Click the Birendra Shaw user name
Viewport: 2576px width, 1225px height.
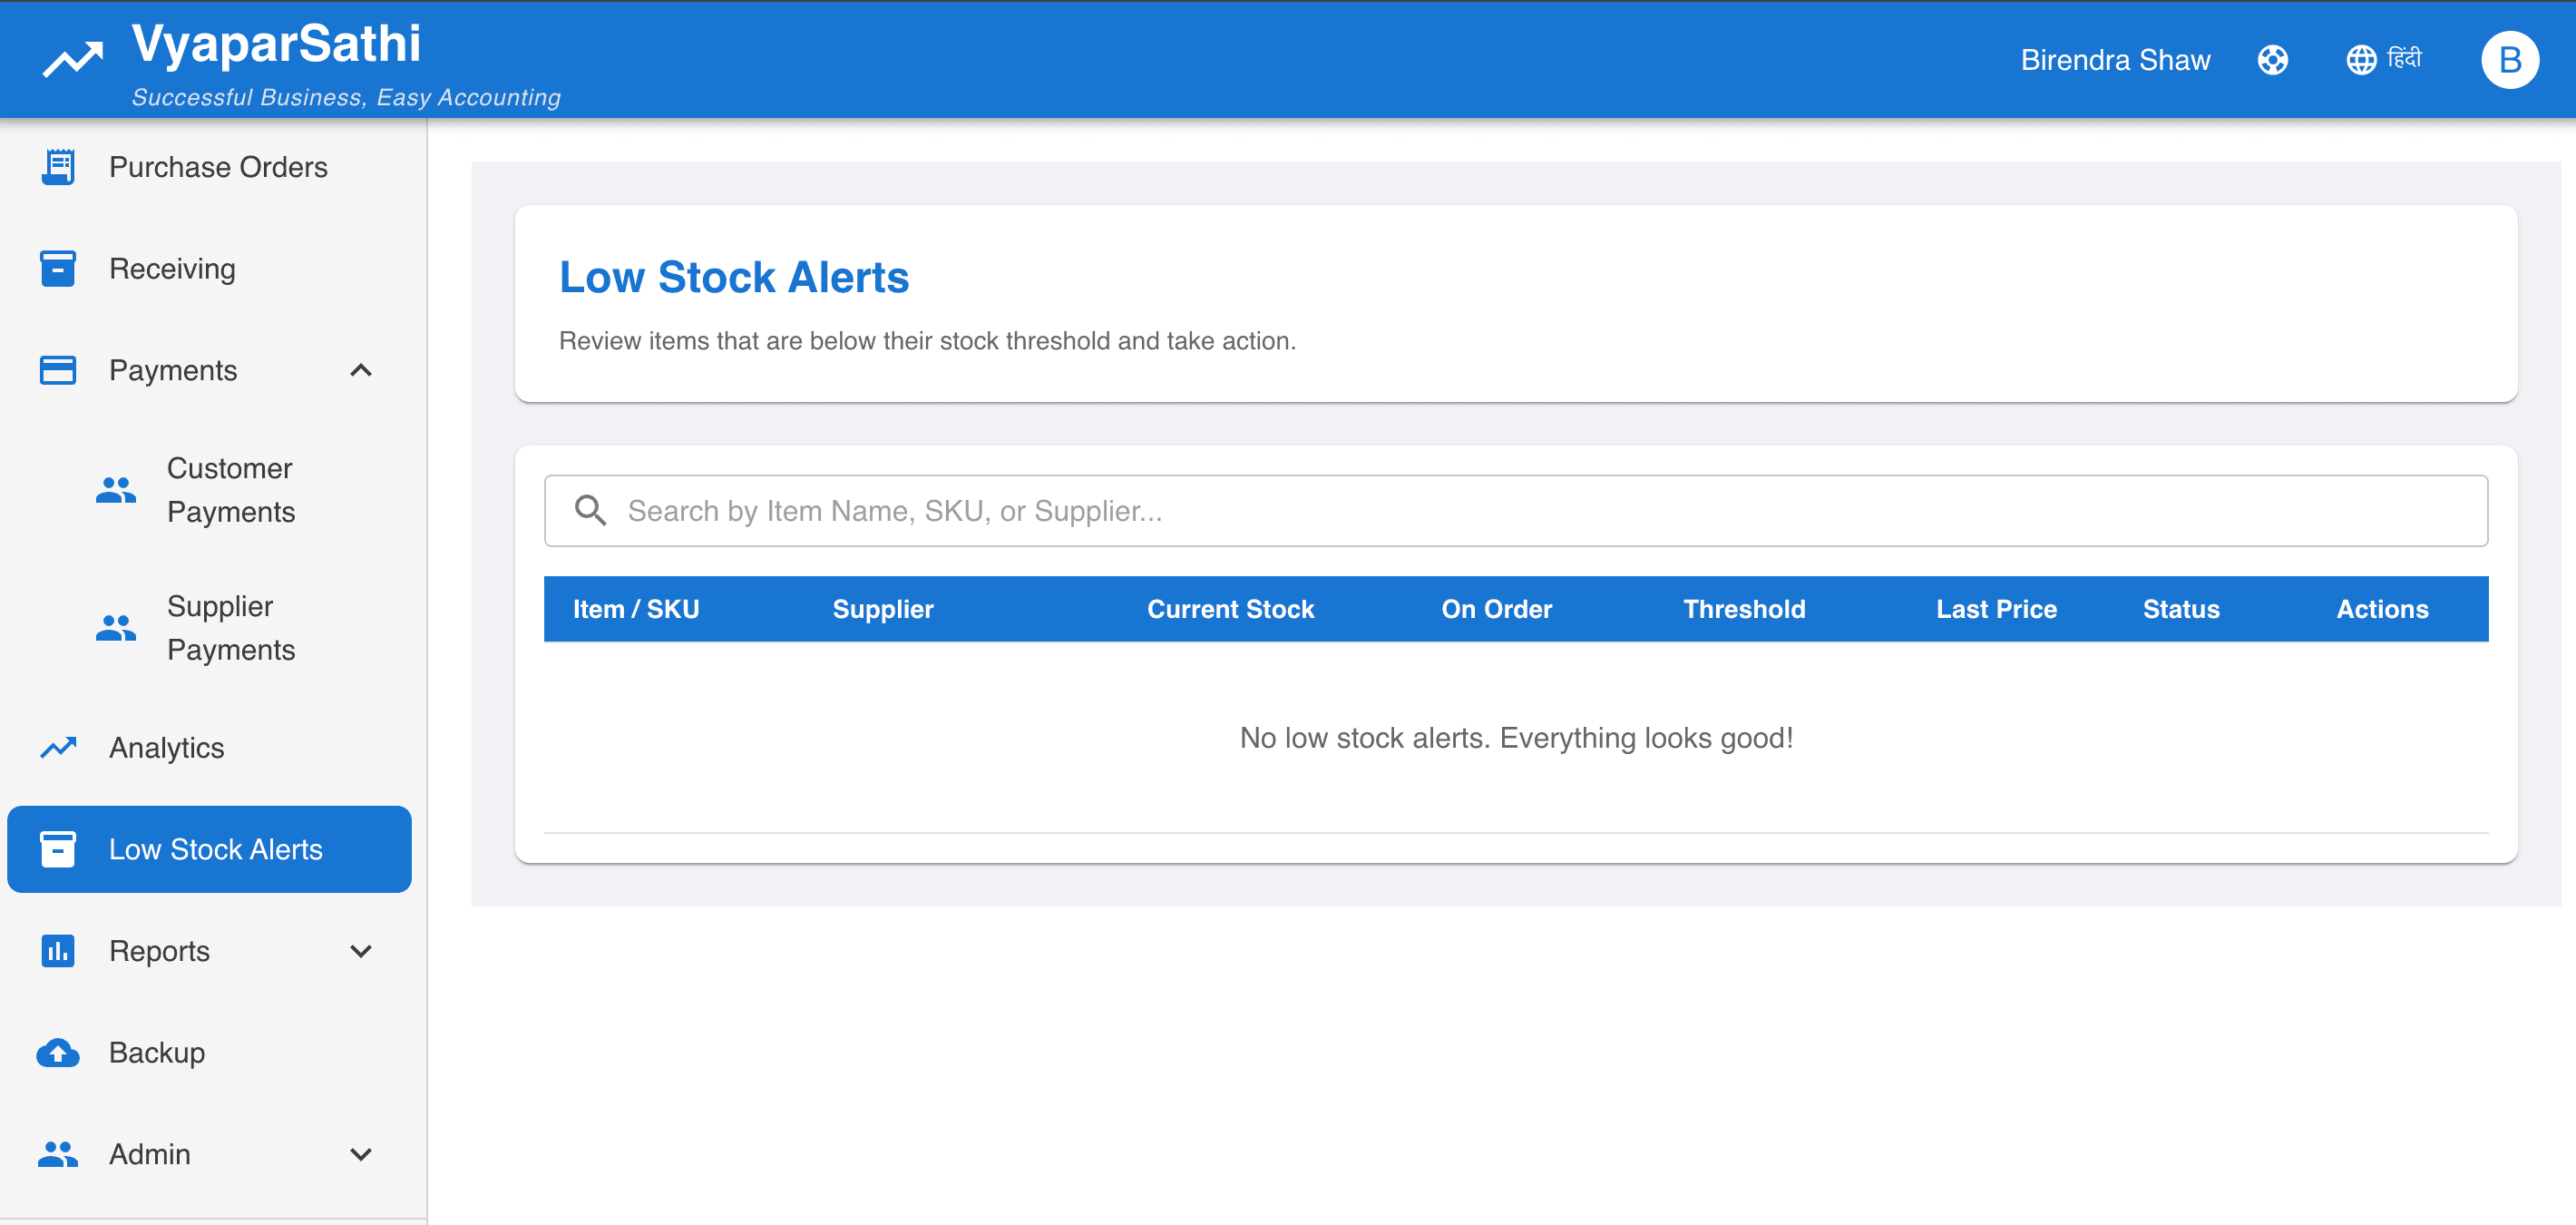click(2115, 60)
